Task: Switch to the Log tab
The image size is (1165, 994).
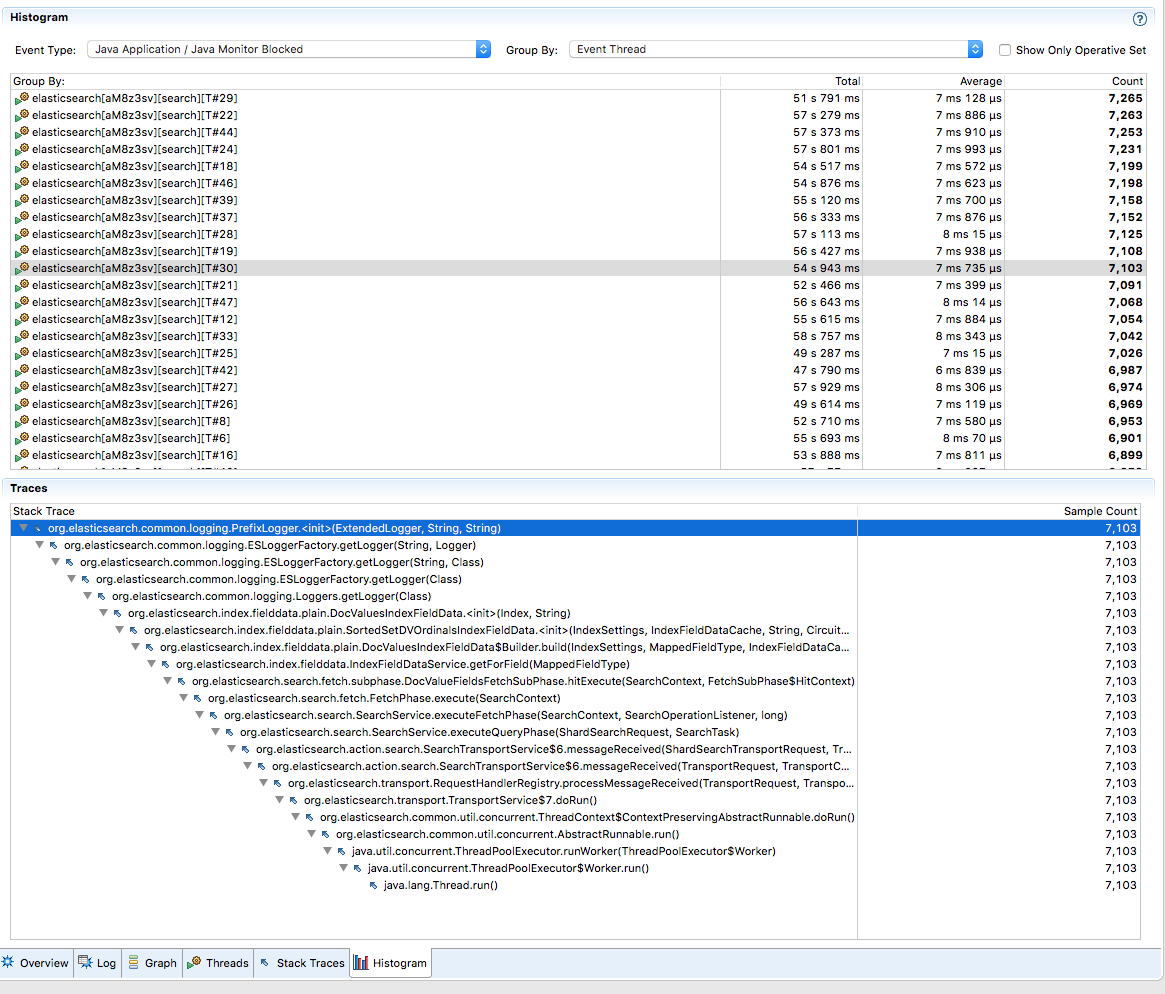Action: click(97, 963)
